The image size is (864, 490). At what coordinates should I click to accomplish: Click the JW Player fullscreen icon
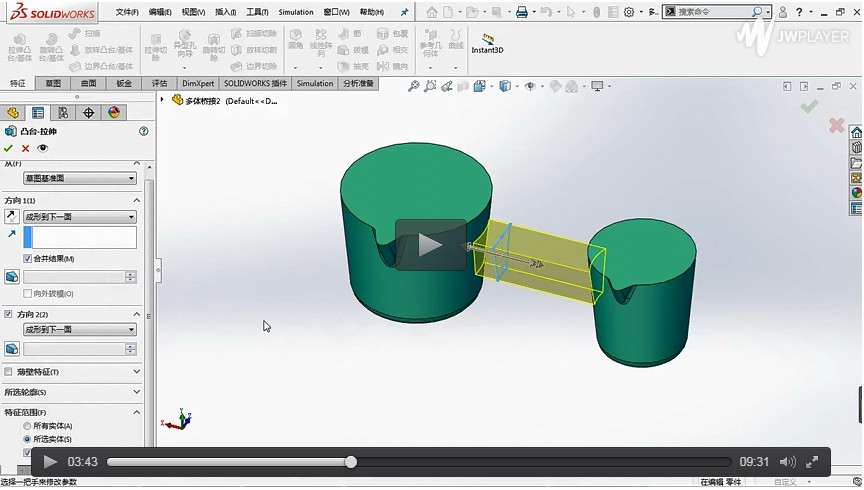click(812, 462)
